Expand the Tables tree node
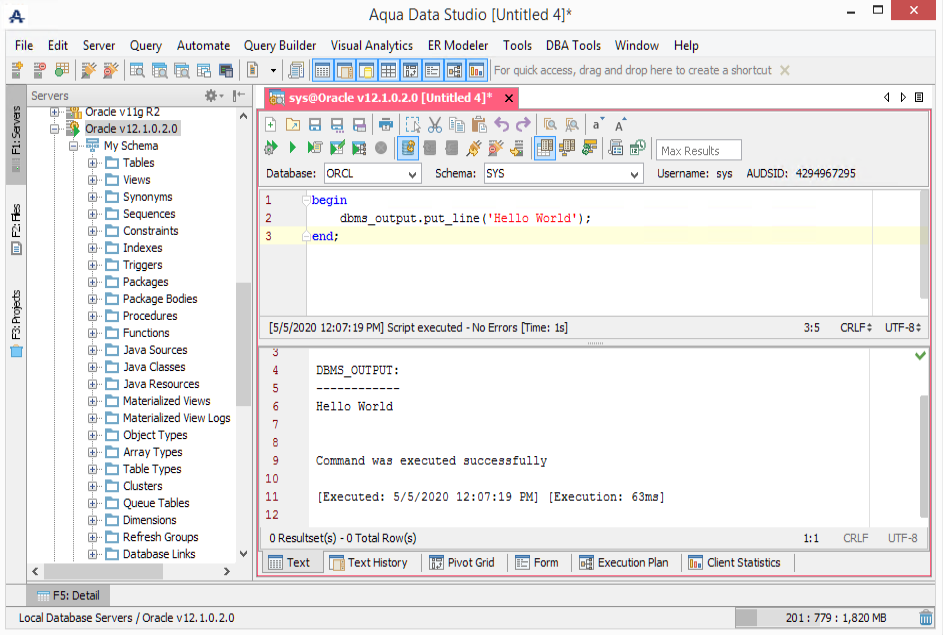 pyautogui.click(x=93, y=163)
